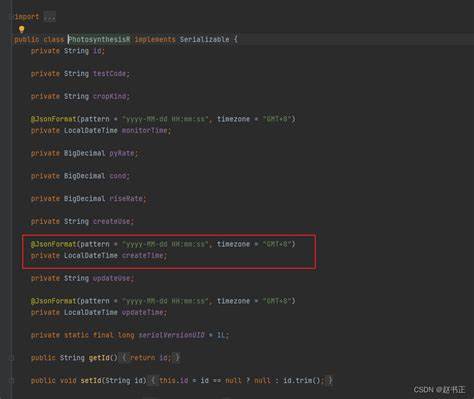Expand the setId method fold marker

[12, 381]
